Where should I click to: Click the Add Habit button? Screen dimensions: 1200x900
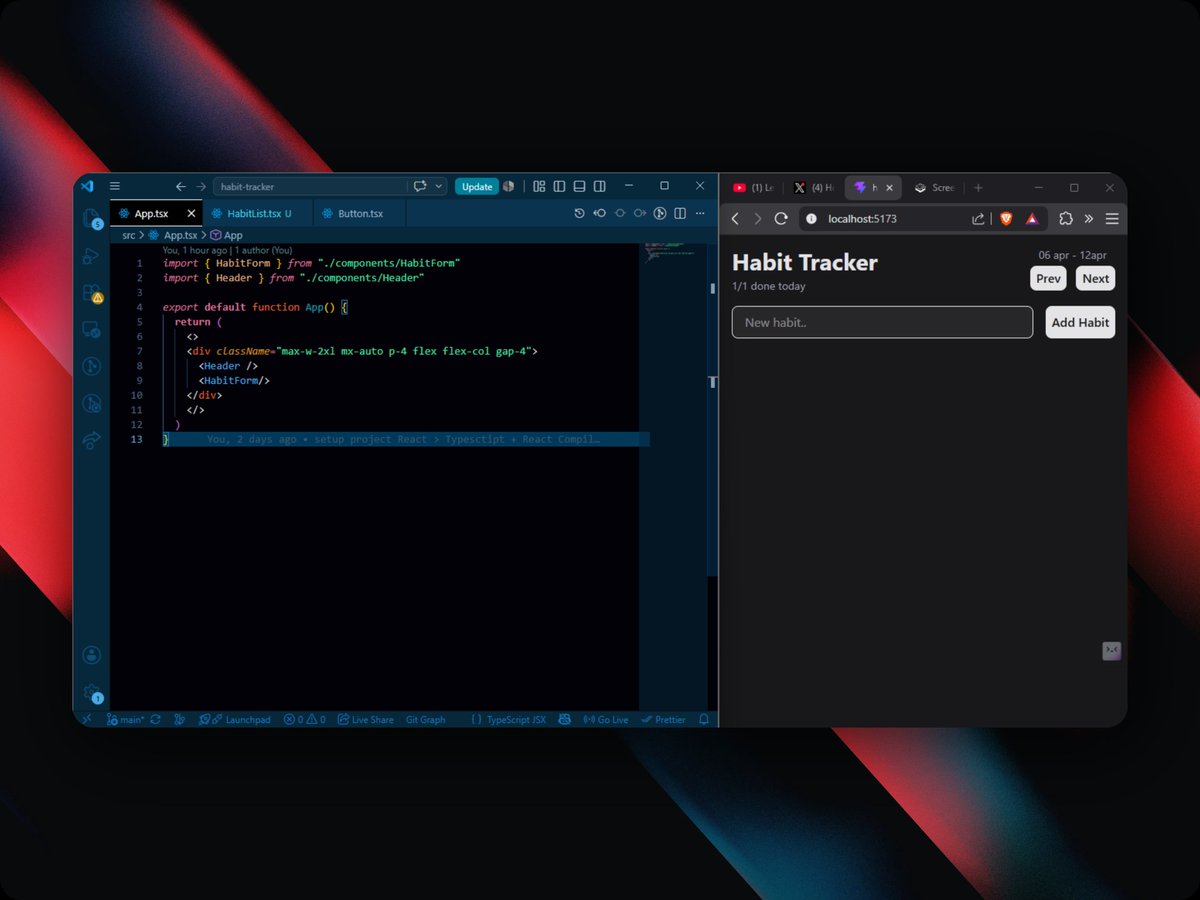(1080, 322)
